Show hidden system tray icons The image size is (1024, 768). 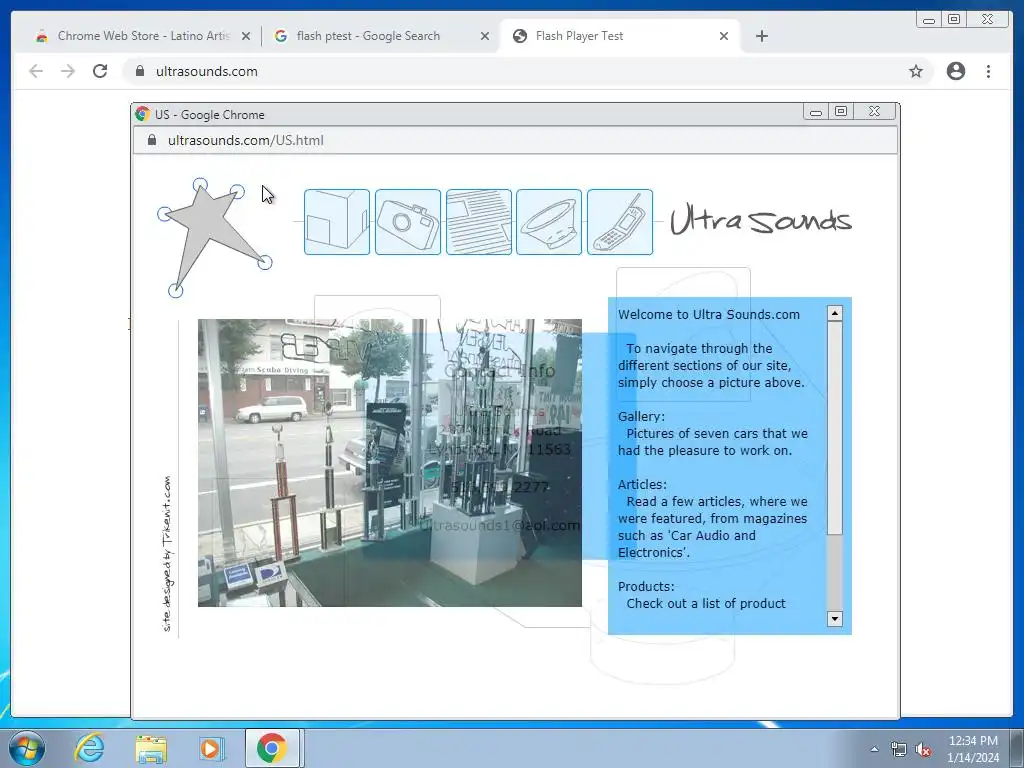coord(874,749)
